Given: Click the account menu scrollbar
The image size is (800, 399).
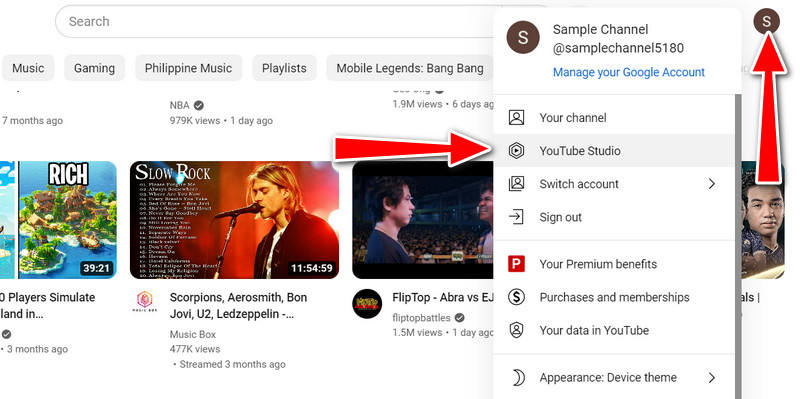Looking at the screenshot, I should (x=738, y=246).
